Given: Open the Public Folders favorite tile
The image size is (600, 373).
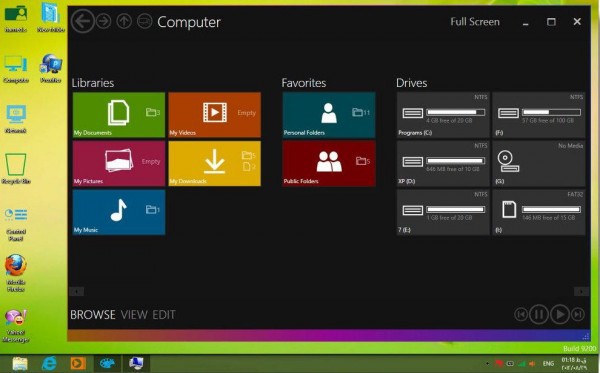Looking at the screenshot, I should 329,163.
